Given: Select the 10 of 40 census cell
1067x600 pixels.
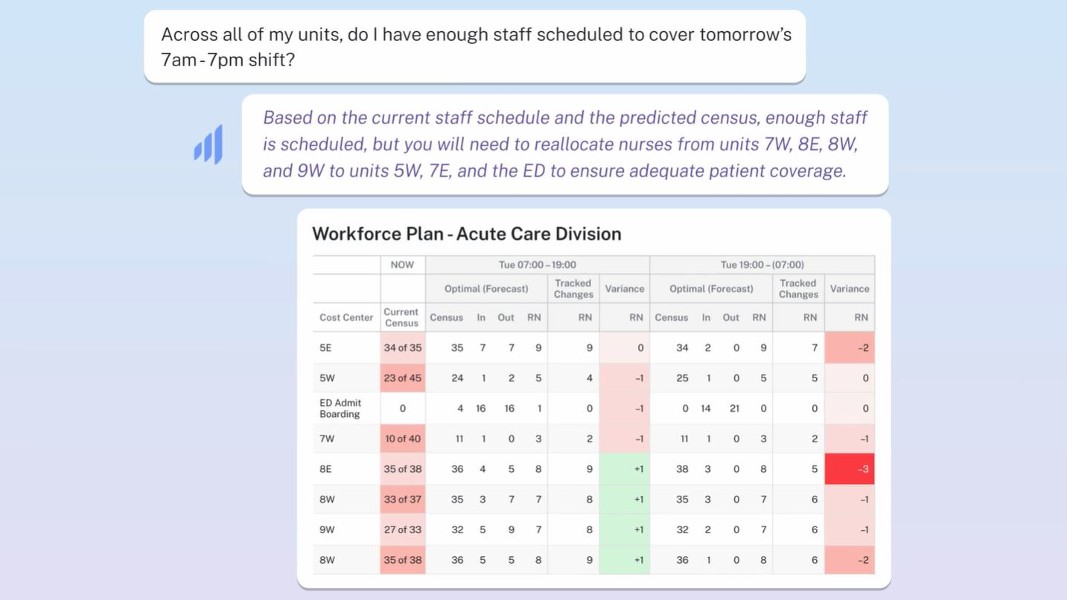Looking at the screenshot, I should pyautogui.click(x=402, y=439).
